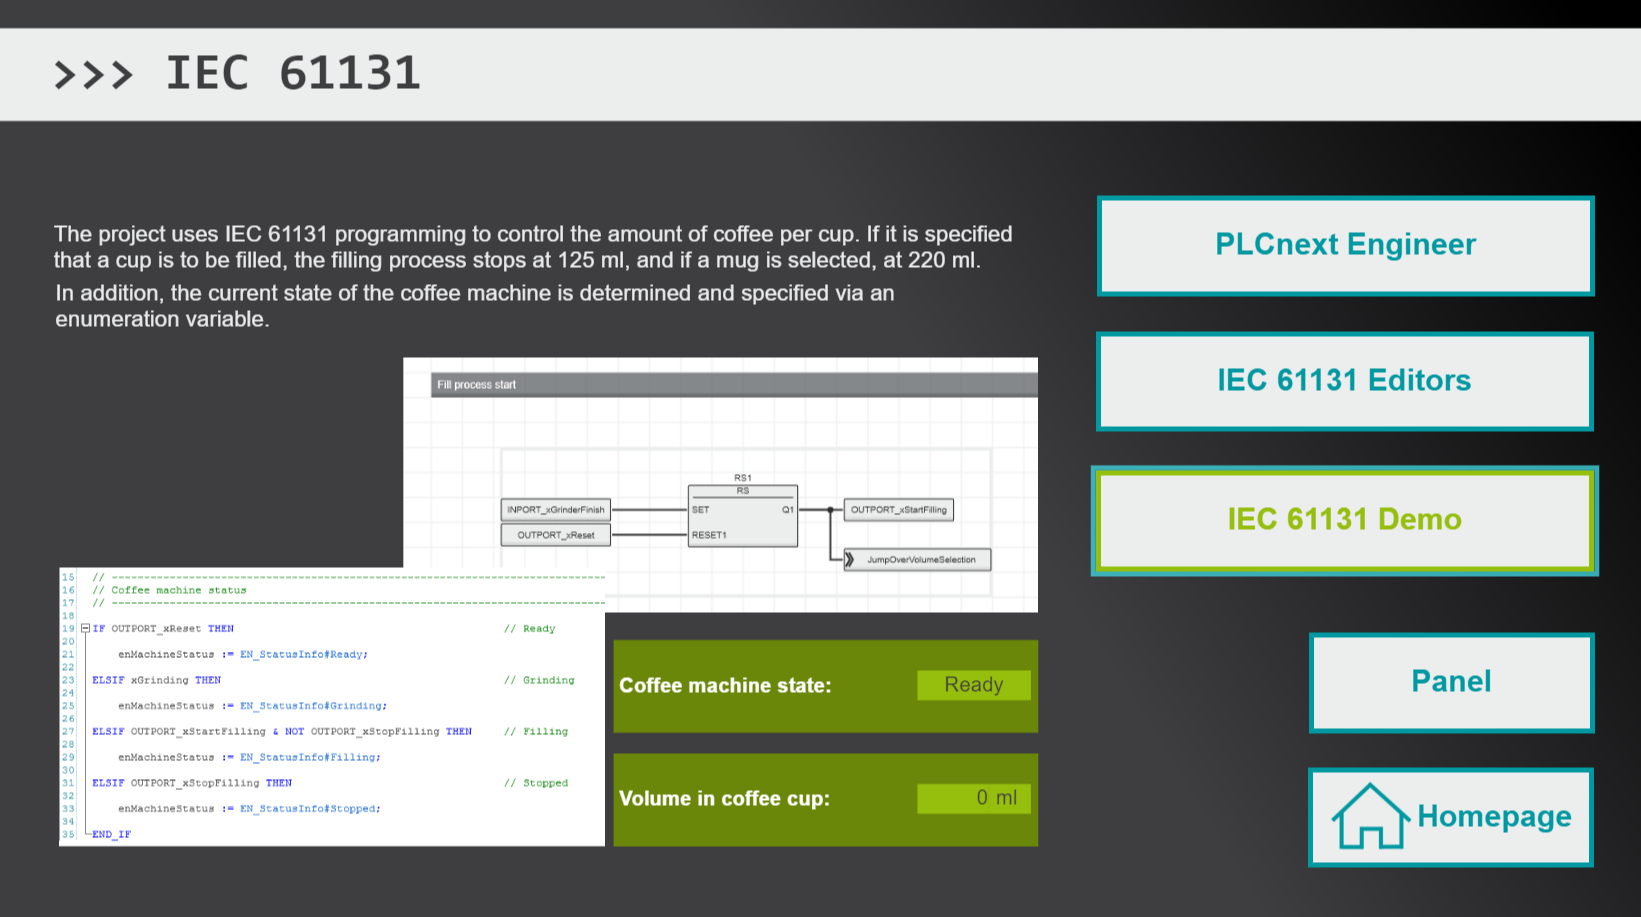The image size is (1641, 917).
Task: Click the EN_StatusInfo#Ready code text
Action: pos(303,655)
